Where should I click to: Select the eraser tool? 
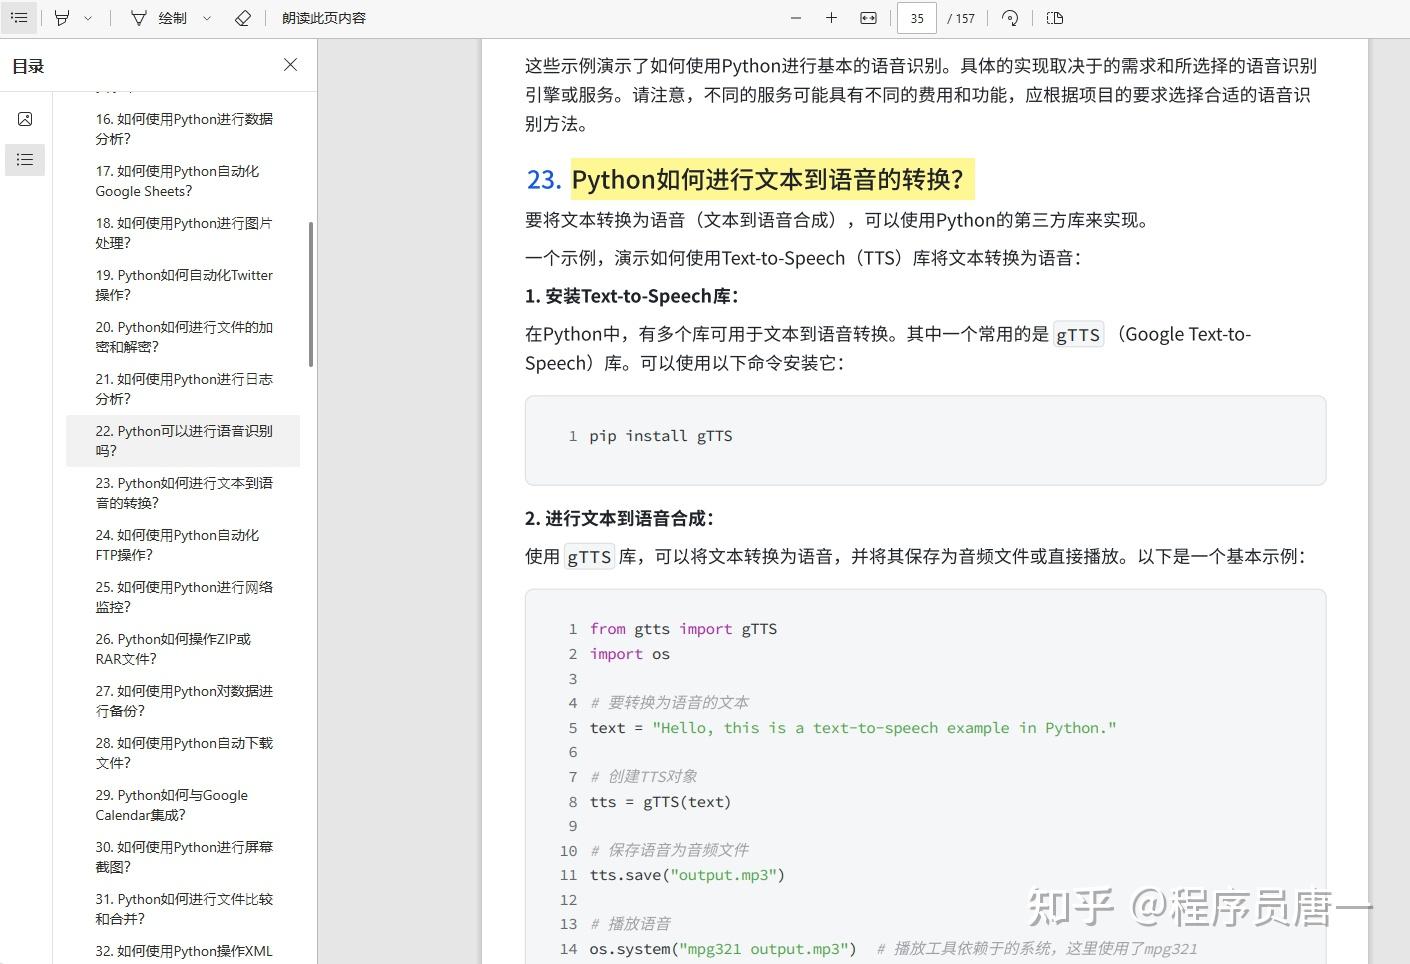243,18
